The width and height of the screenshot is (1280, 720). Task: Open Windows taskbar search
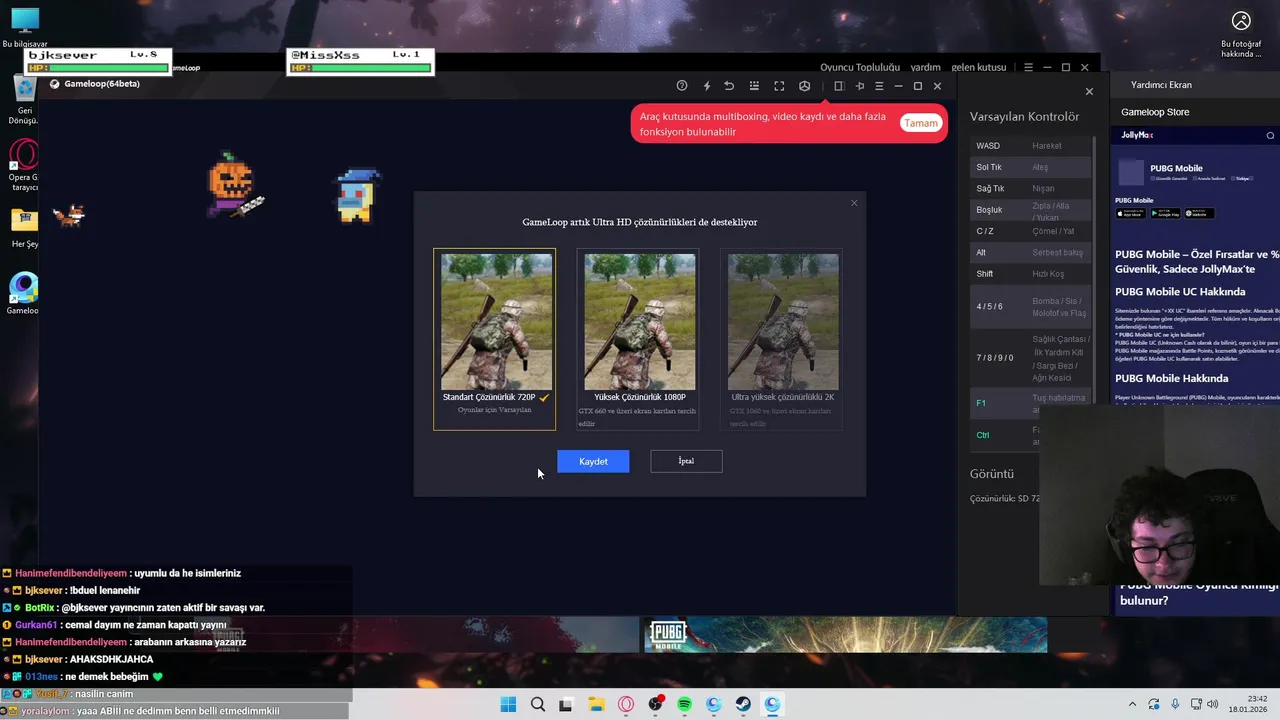537,704
